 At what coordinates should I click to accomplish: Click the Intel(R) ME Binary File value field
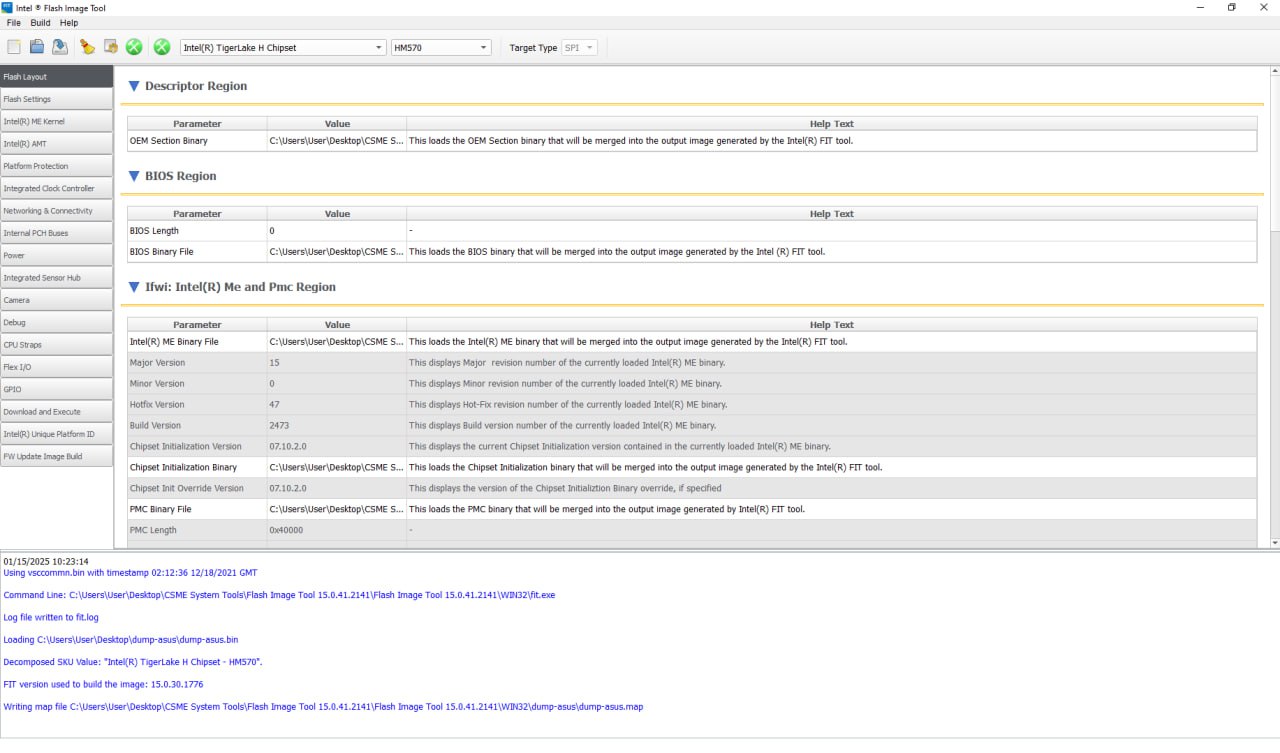click(x=336, y=342)
